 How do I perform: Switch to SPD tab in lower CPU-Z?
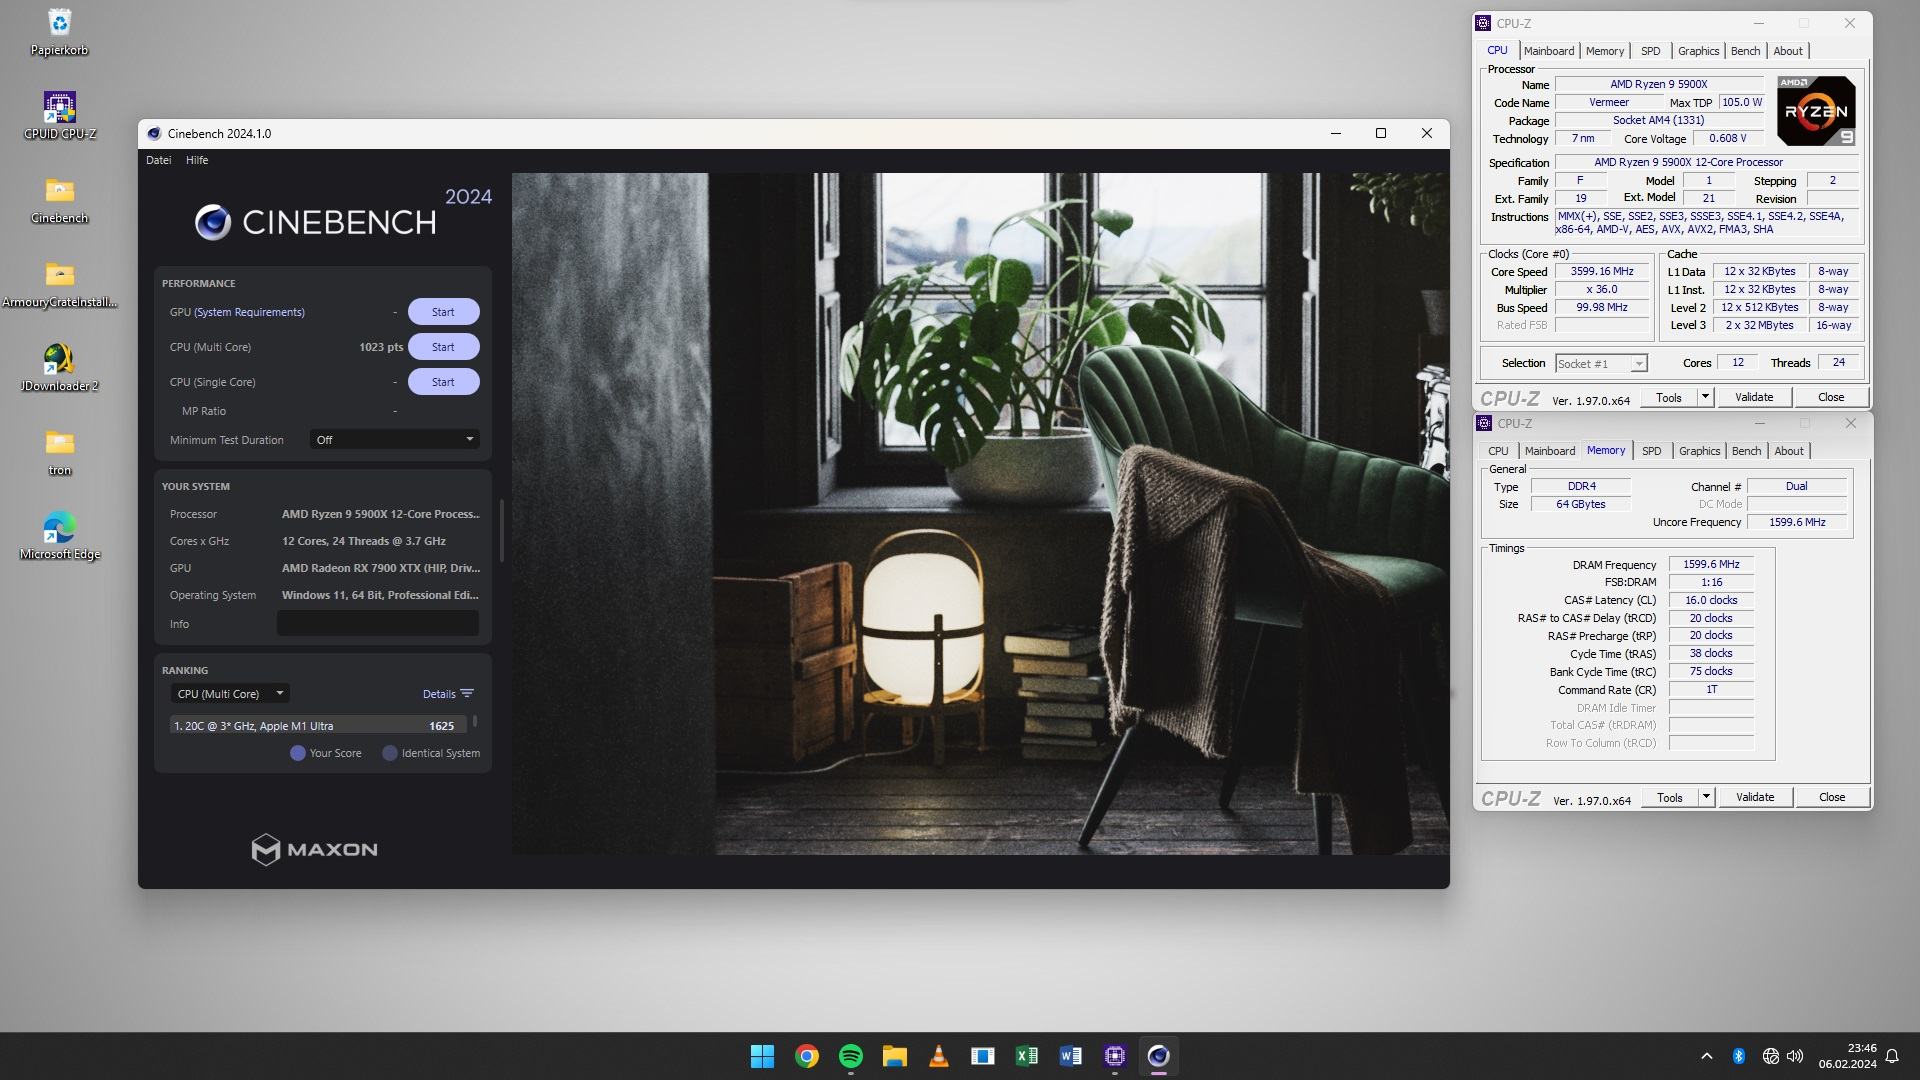[1652, 451]
